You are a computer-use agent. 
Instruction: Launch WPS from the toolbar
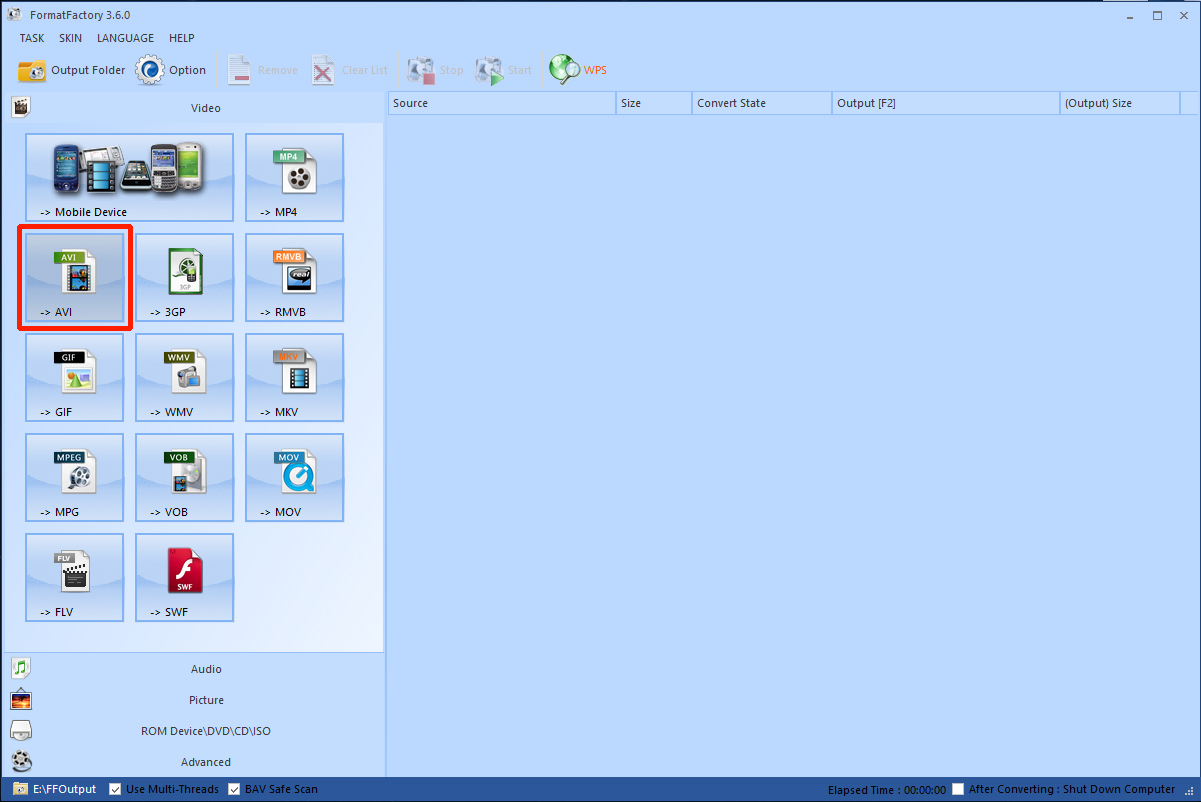pos(578,70)
